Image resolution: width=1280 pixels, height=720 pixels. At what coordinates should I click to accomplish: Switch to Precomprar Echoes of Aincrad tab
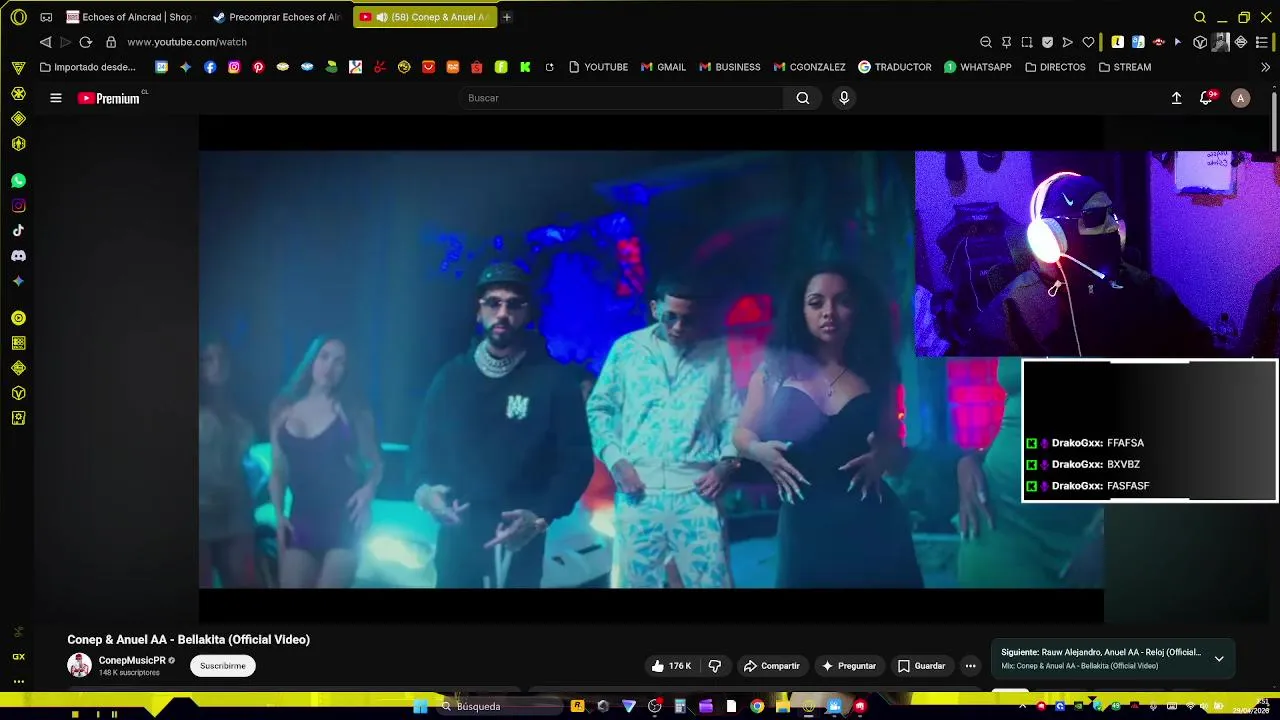276,17
